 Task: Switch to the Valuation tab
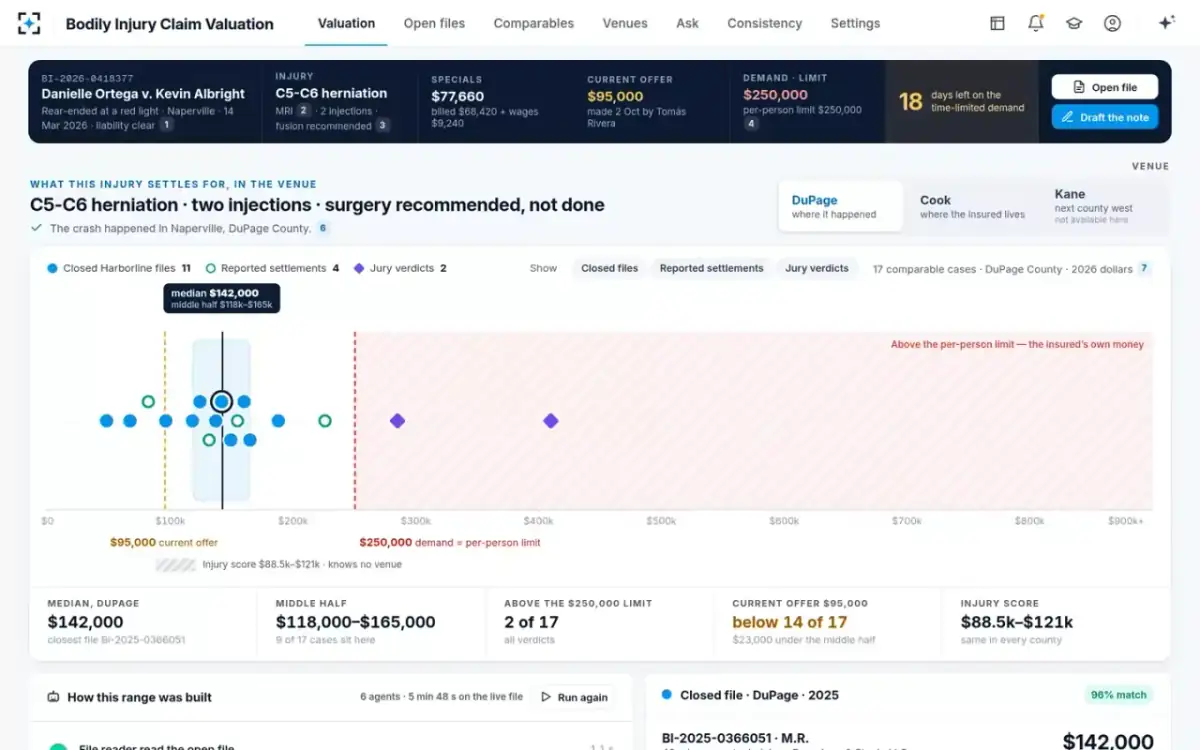(346, 23)
